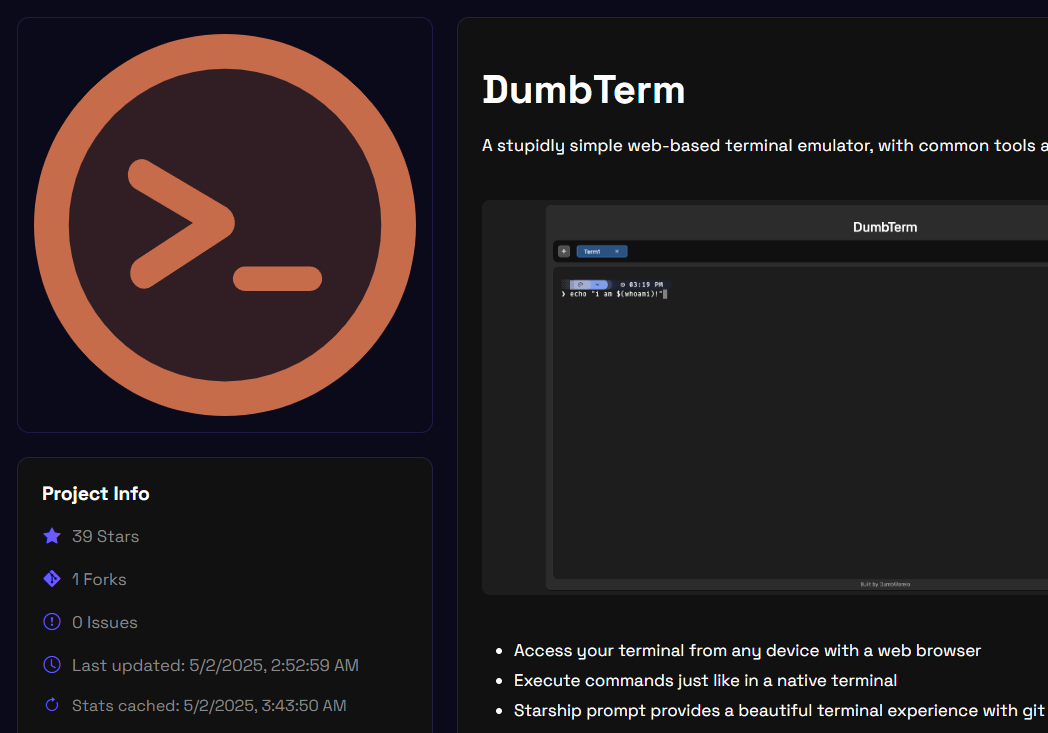
Task: Close Term1 using its small x icon
Action: [617, 252]
